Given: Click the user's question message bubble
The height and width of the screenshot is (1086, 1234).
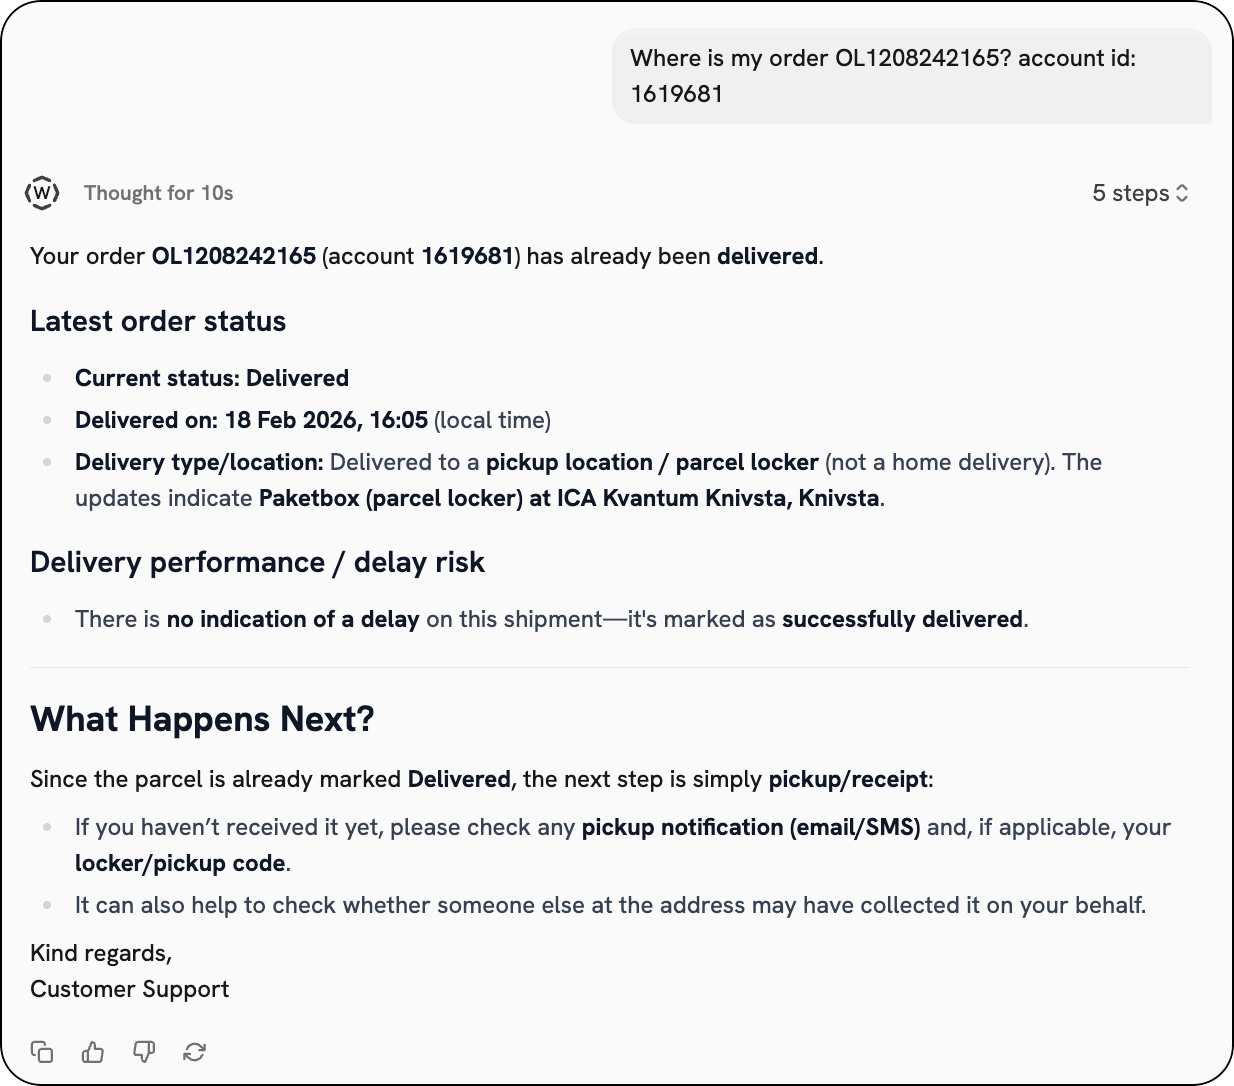Looking at the screenshot, I should [x=911, y=76].
